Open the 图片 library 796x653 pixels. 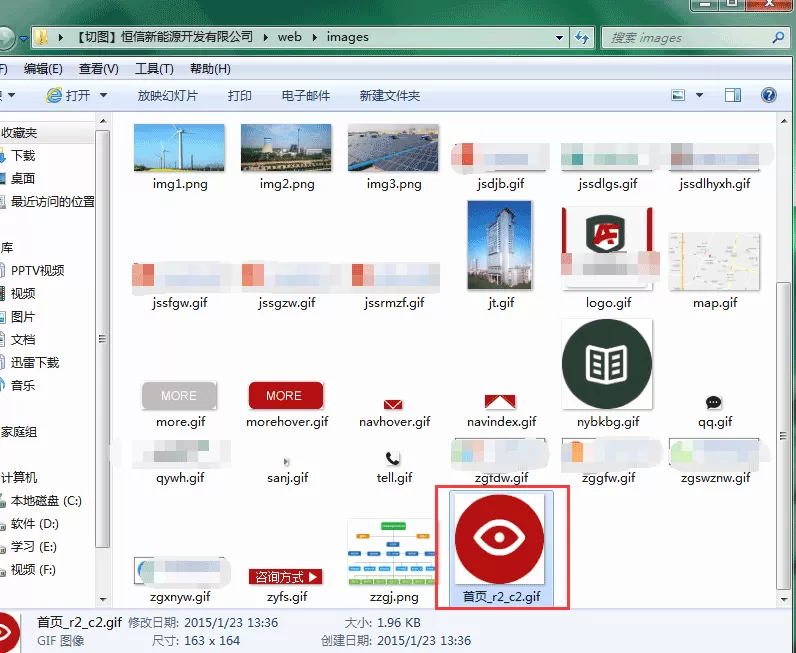[x=23, y=316]
